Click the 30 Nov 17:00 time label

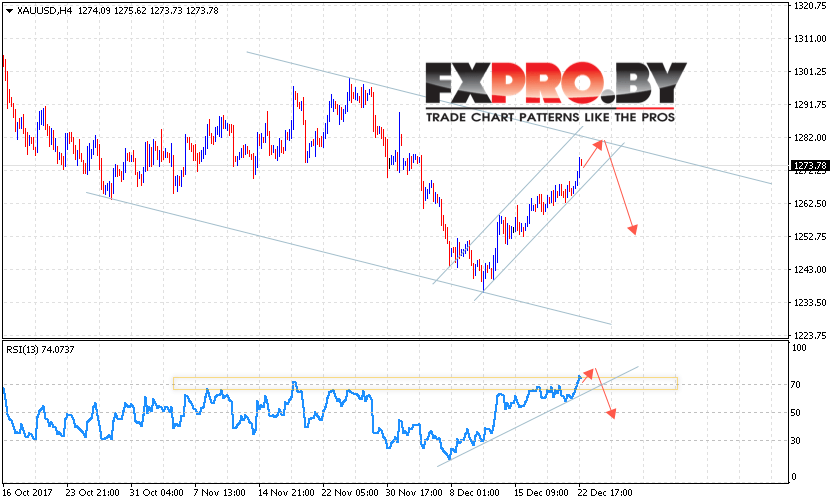[x=414, y=493]
